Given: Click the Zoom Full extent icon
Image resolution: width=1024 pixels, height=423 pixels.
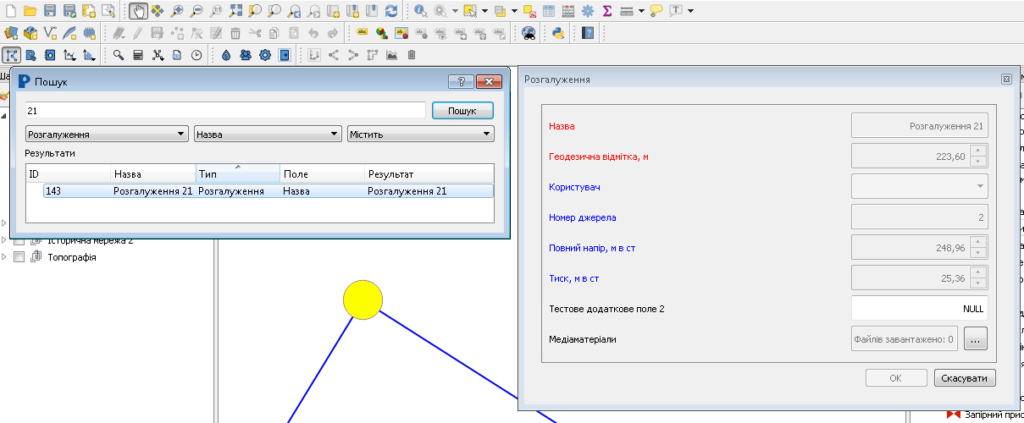Looking at the screenshot, I should coord(236,10).
